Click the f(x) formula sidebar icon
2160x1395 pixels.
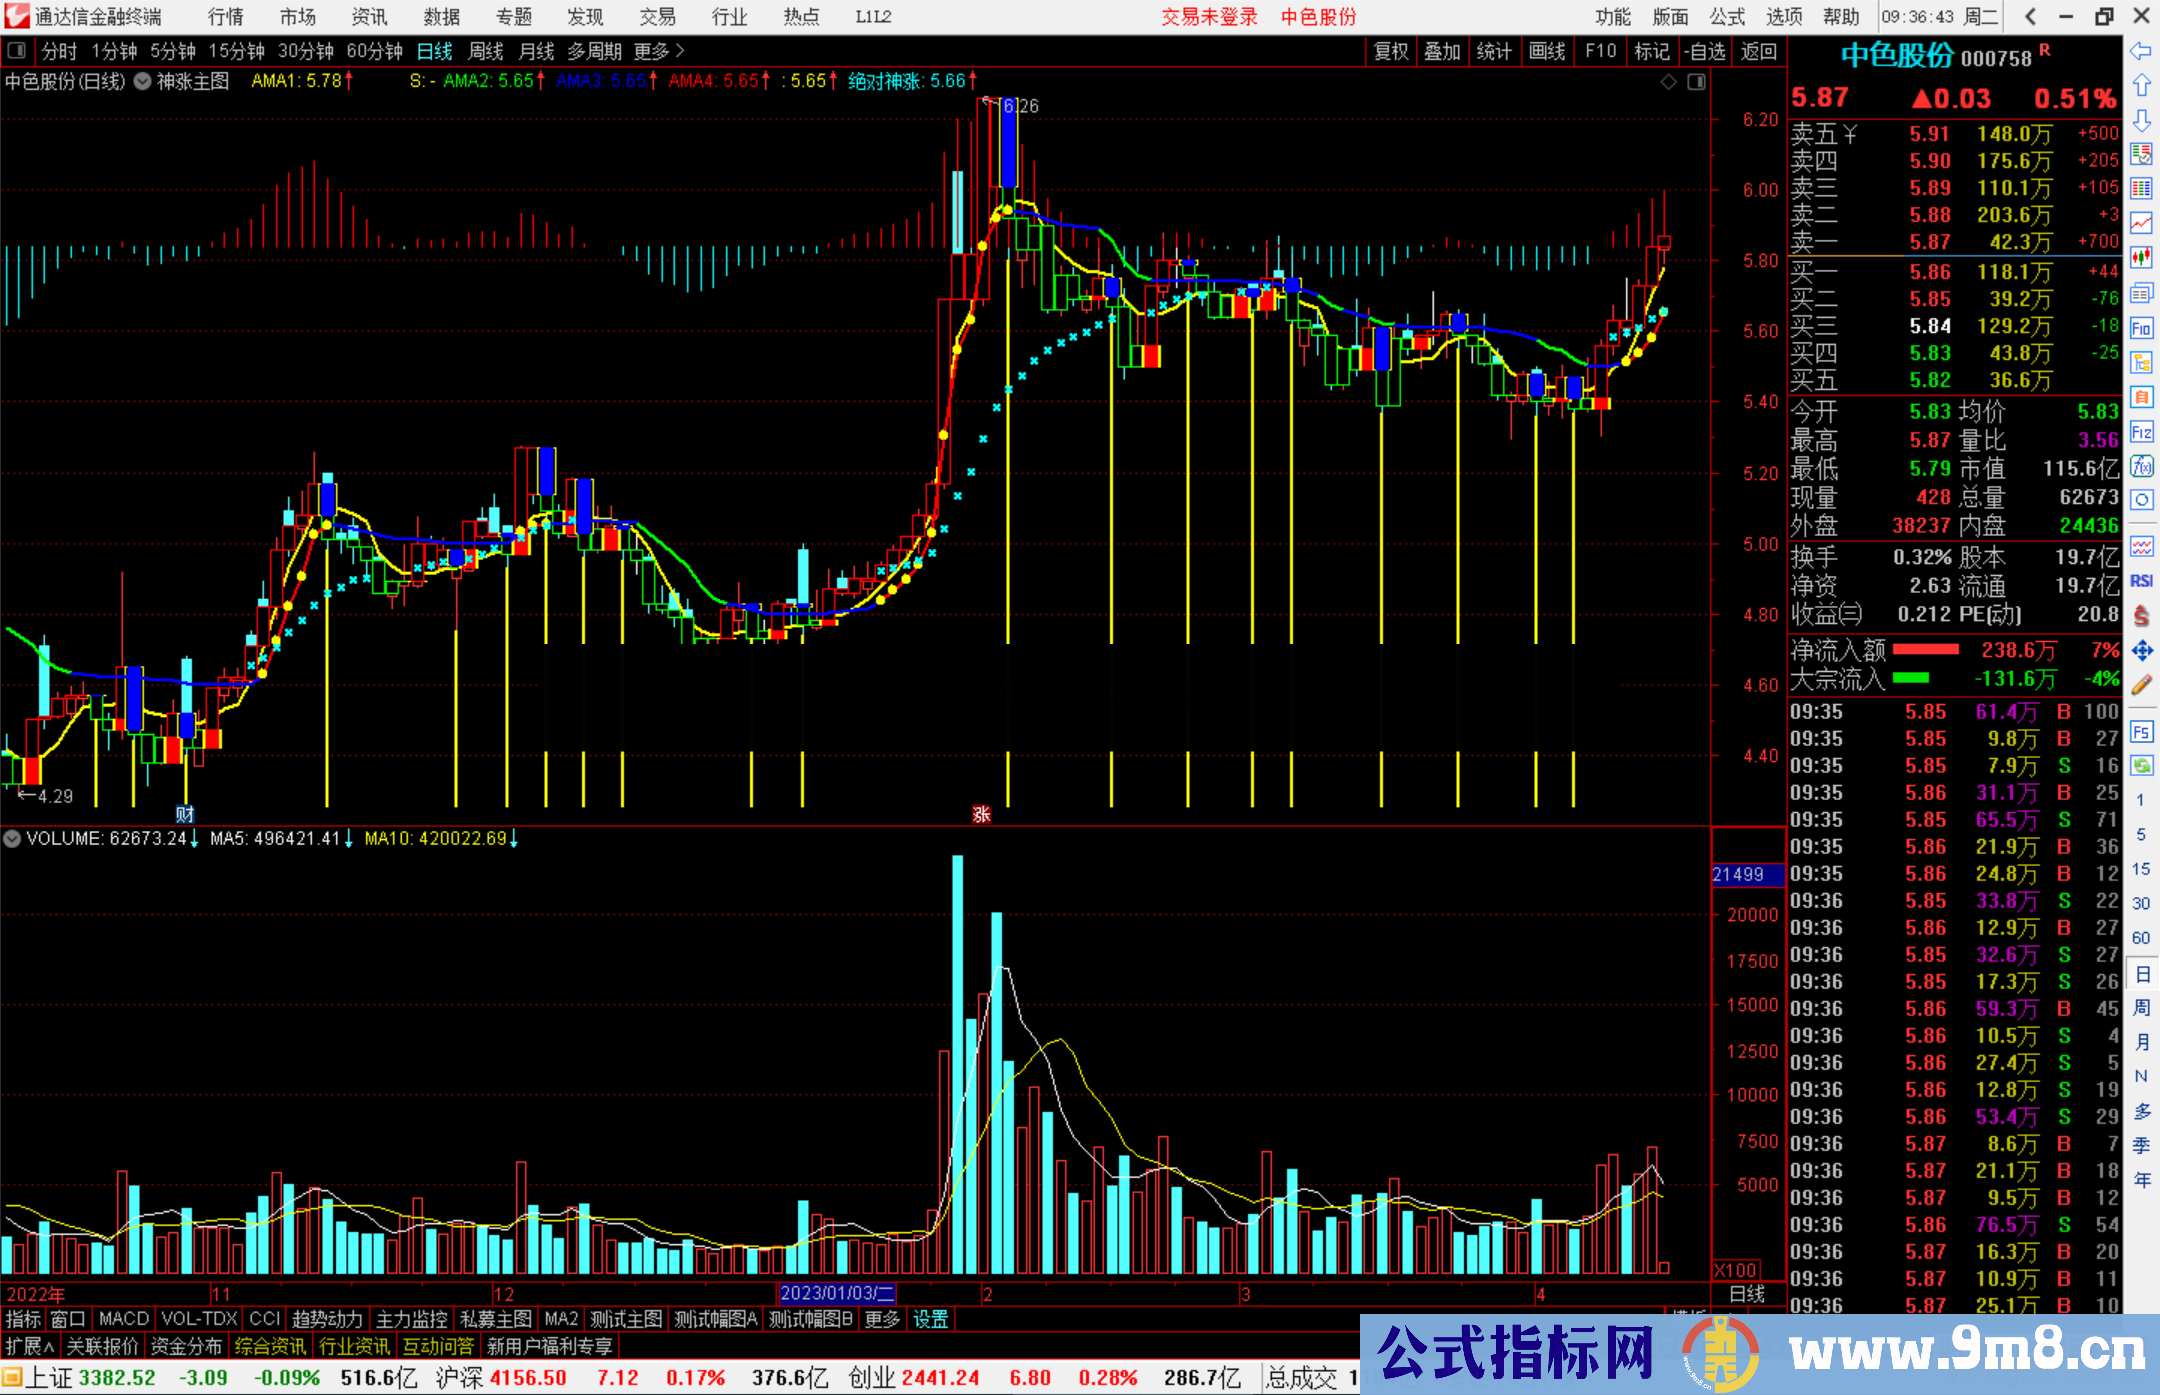coord(2141,467)
